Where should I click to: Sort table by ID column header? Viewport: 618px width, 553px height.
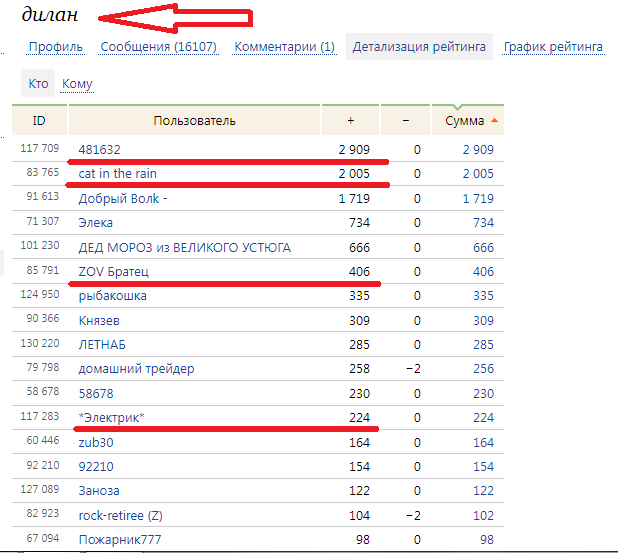39,121
